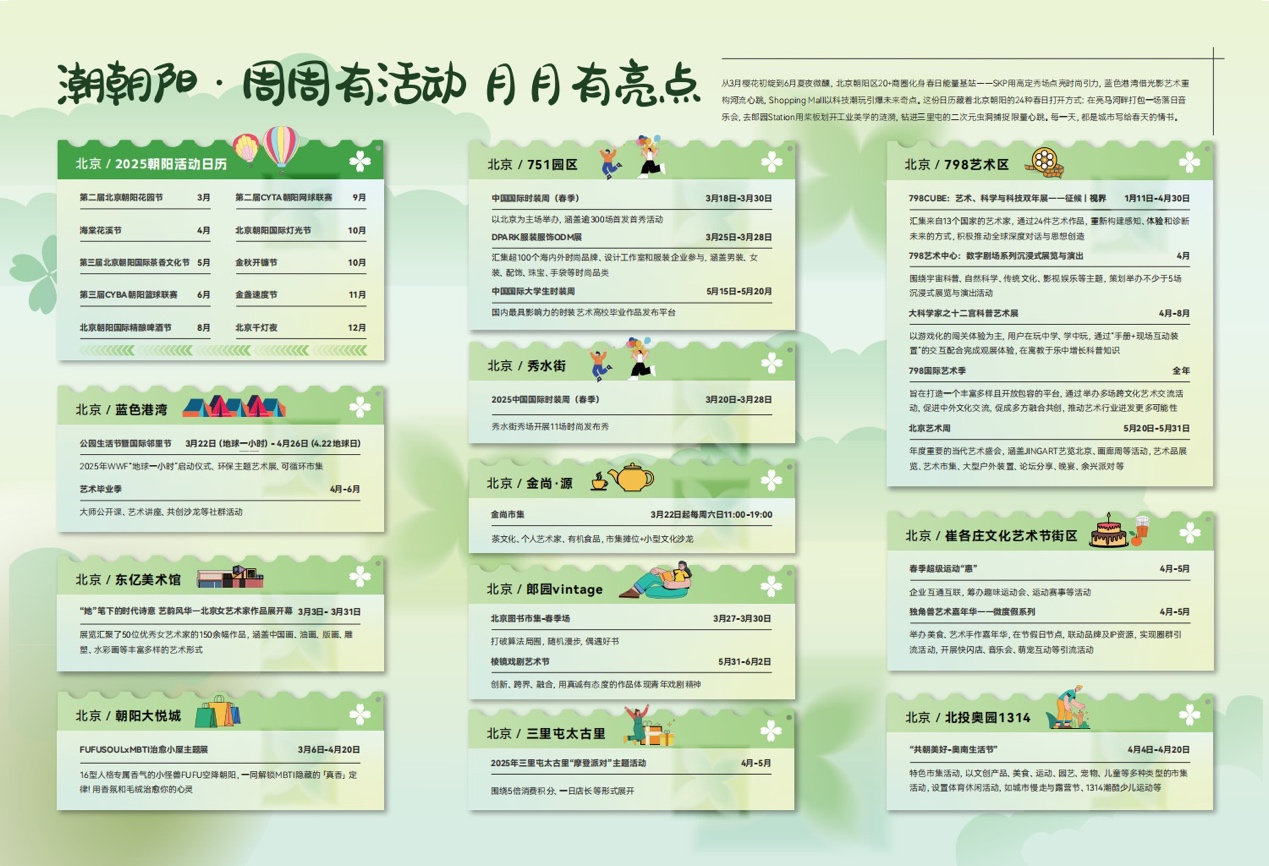Viewport: 1269px width, 866px height.
Task: Select the colorful tents icon beside 蓝色港湾
Action: click(234, 407)
